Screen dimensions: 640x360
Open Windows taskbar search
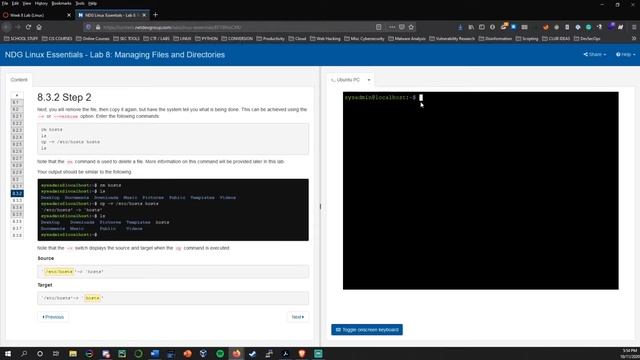pos(24,353)
